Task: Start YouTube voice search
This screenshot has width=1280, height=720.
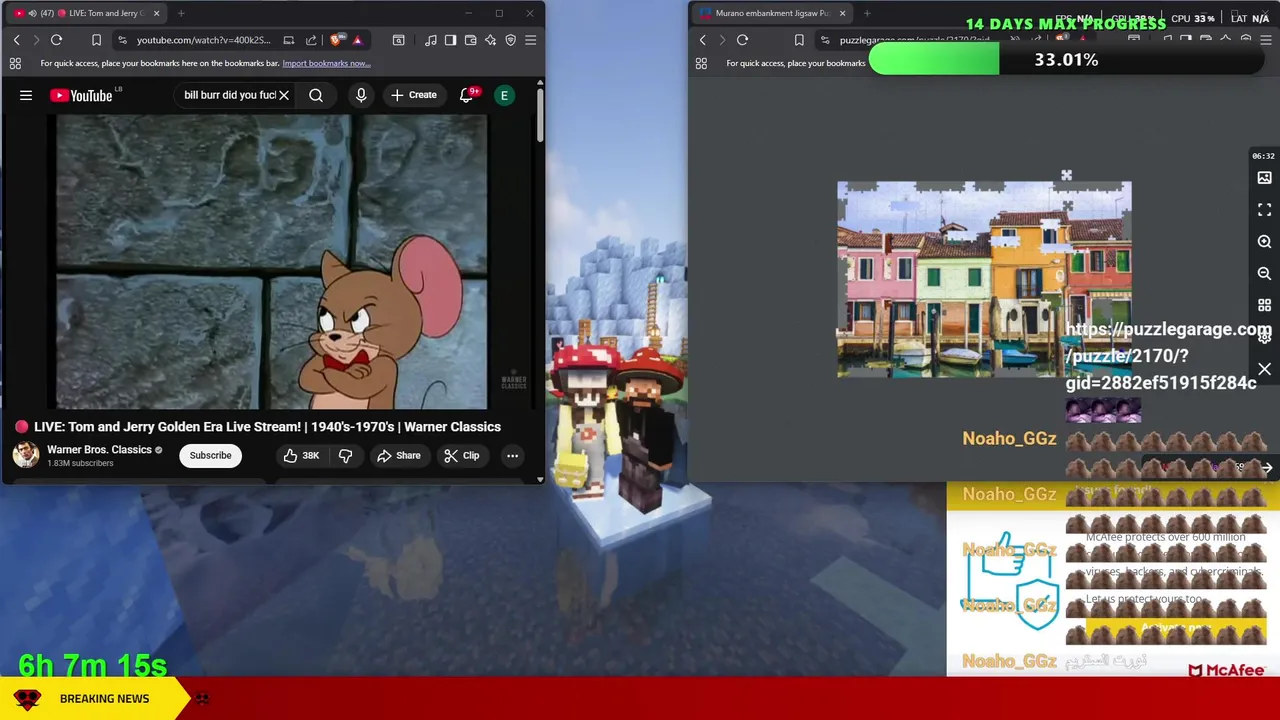Action: pyautogui.click(x=361, y=95)
